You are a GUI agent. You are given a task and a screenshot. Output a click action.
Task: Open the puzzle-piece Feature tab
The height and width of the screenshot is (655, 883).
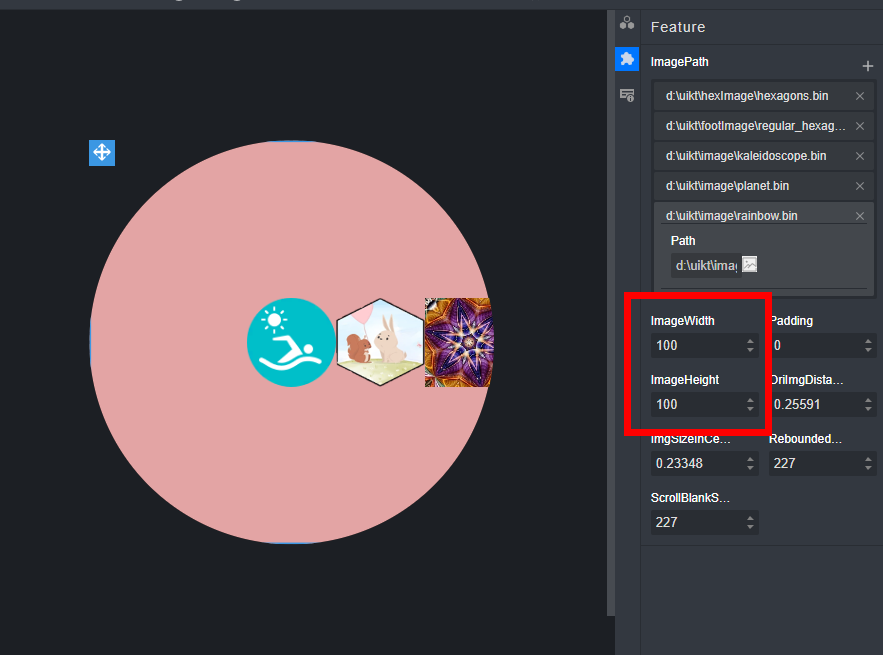coord(627,59)
